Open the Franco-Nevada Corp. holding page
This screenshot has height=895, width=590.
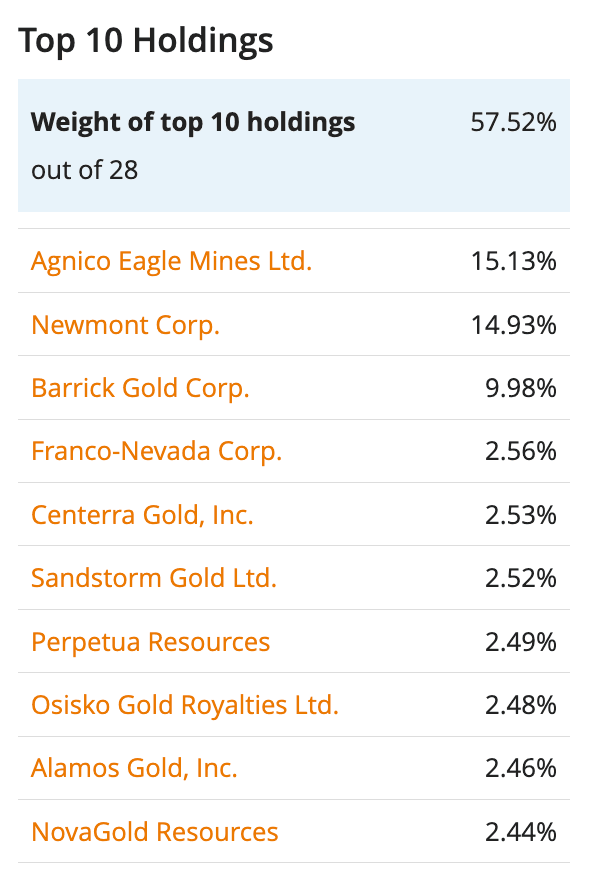coord(156,451)
